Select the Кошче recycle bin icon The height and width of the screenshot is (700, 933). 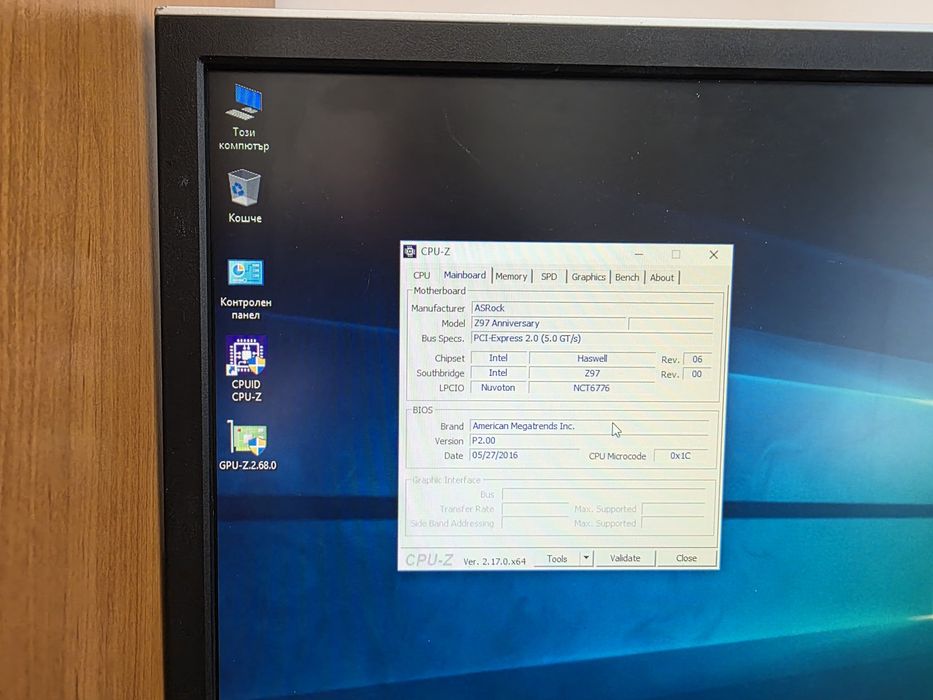click(x=244, y=196)
